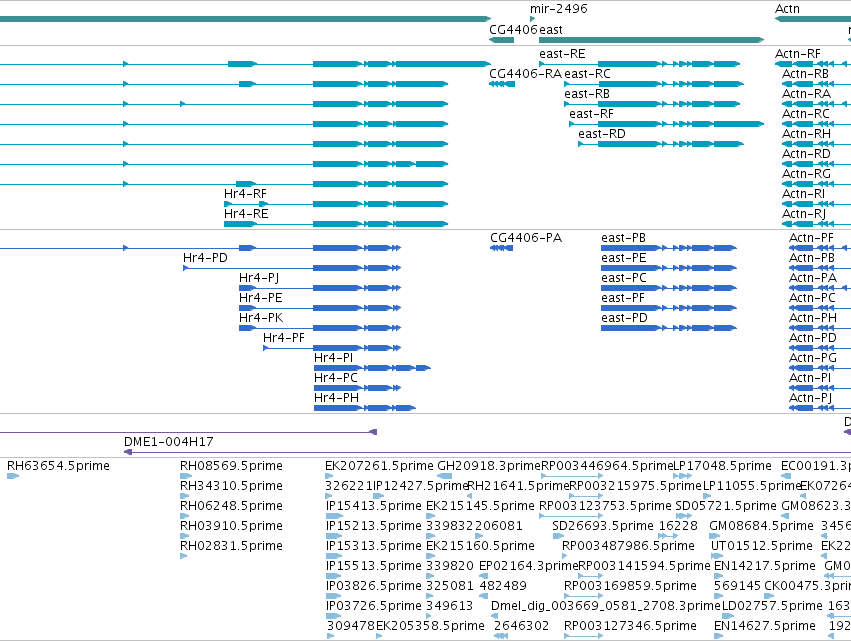Open the IP03726.5prime EST label
The height and width of the screenshot is (641, 851).
point(374,607)
